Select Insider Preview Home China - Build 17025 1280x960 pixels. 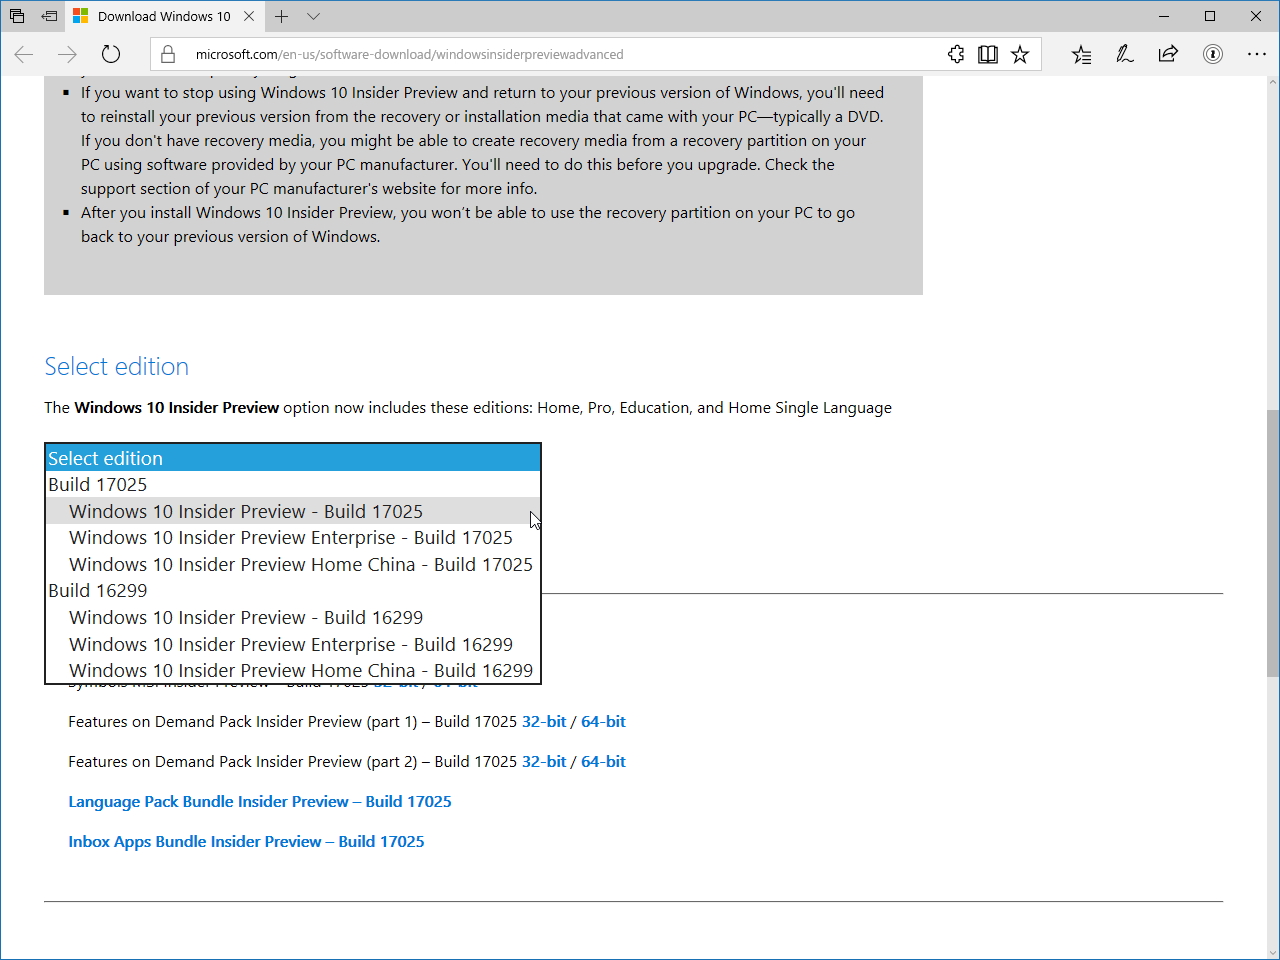click(293, 564)
